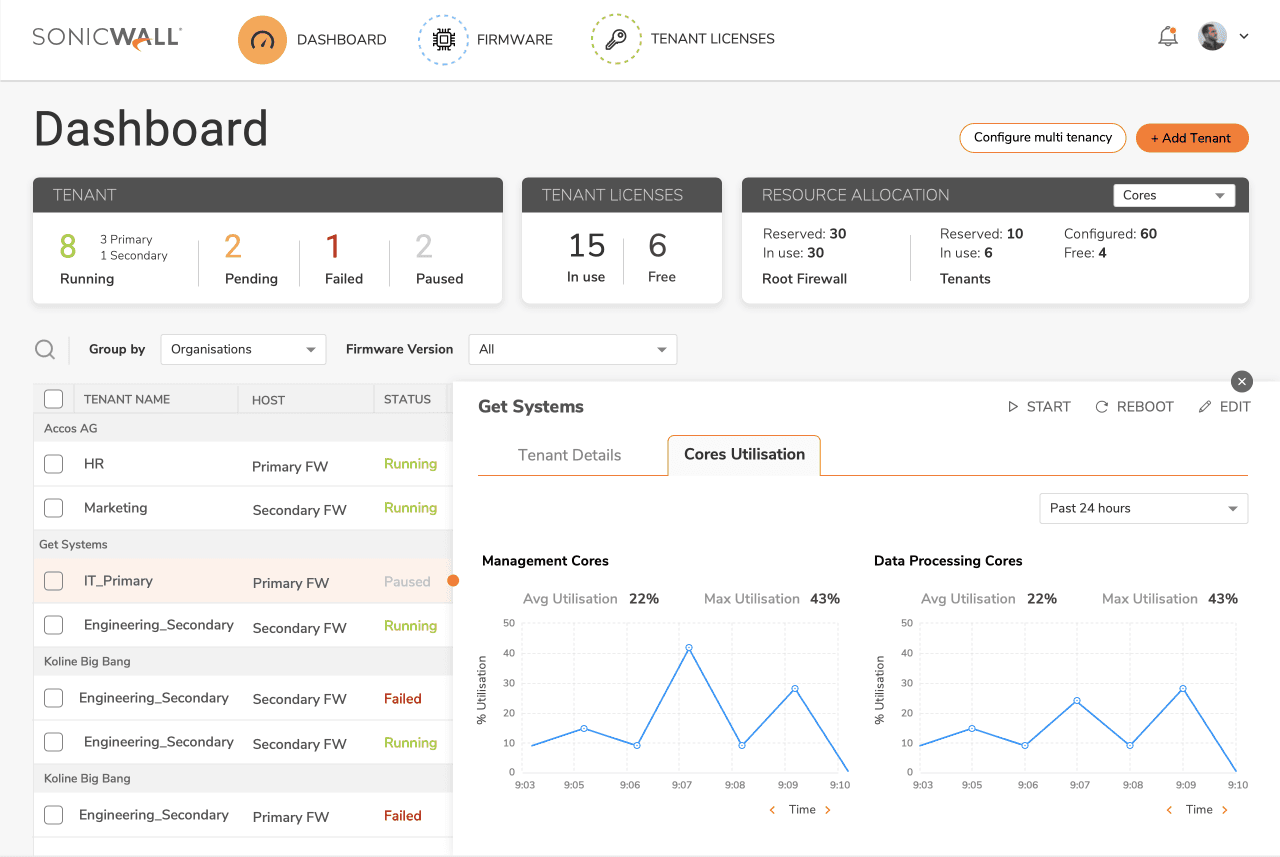Go to TENANT LICENSES nav item
Image resolution: width=1280 pixels, height=857 pixels.
(x=713, y=40)
